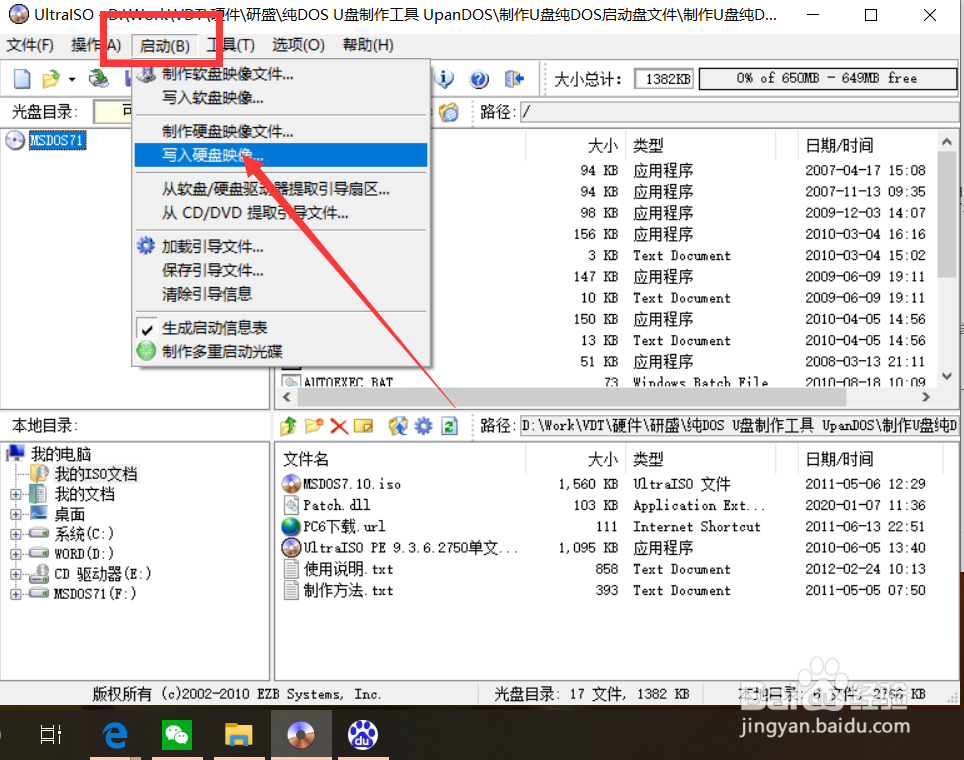
Task: Click the red X delete icon
Action: pyautogui.click(x=339, y=426)
